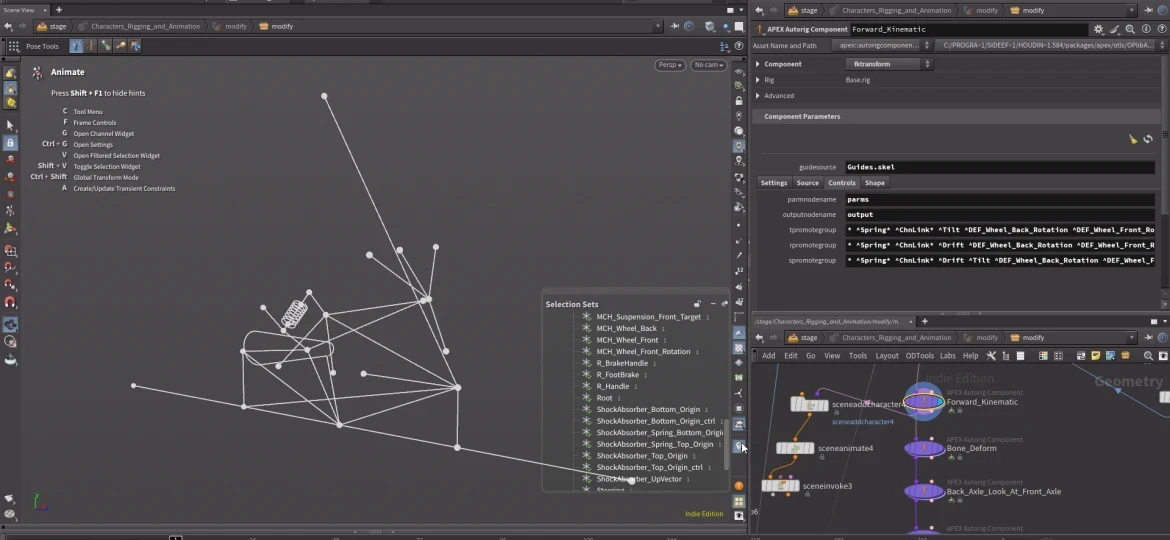
Task: Select the sceneinvoke3 node
Action: (x=780, y=486)
